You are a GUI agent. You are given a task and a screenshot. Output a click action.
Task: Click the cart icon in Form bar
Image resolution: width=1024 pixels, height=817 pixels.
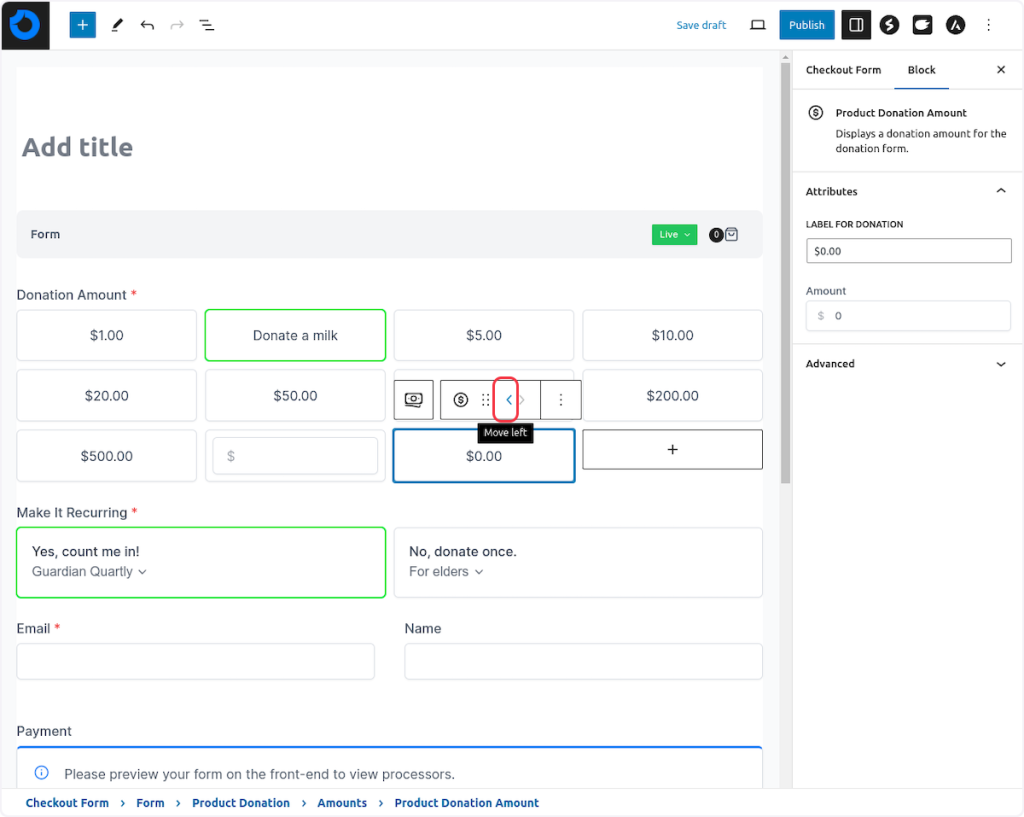point(731,235)
